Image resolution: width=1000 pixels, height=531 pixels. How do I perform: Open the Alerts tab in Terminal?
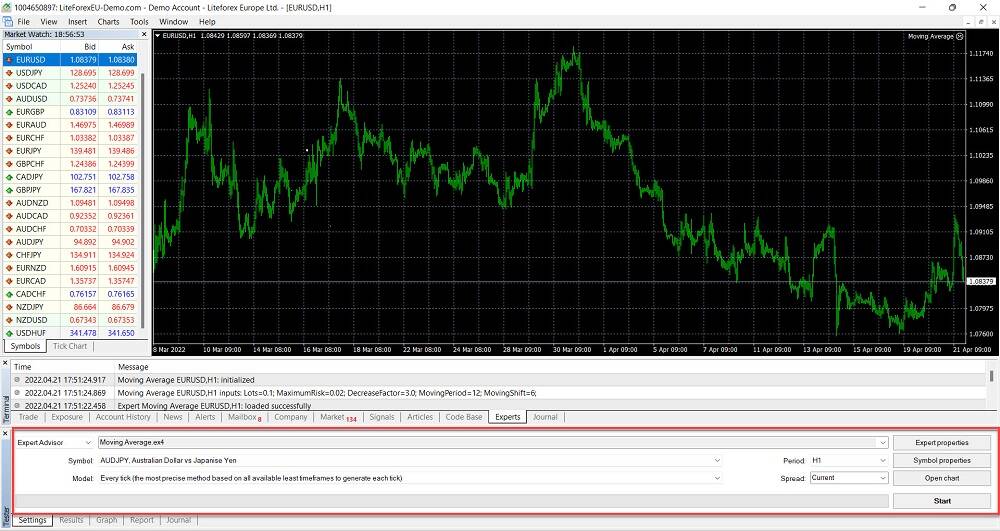[205, 417]
